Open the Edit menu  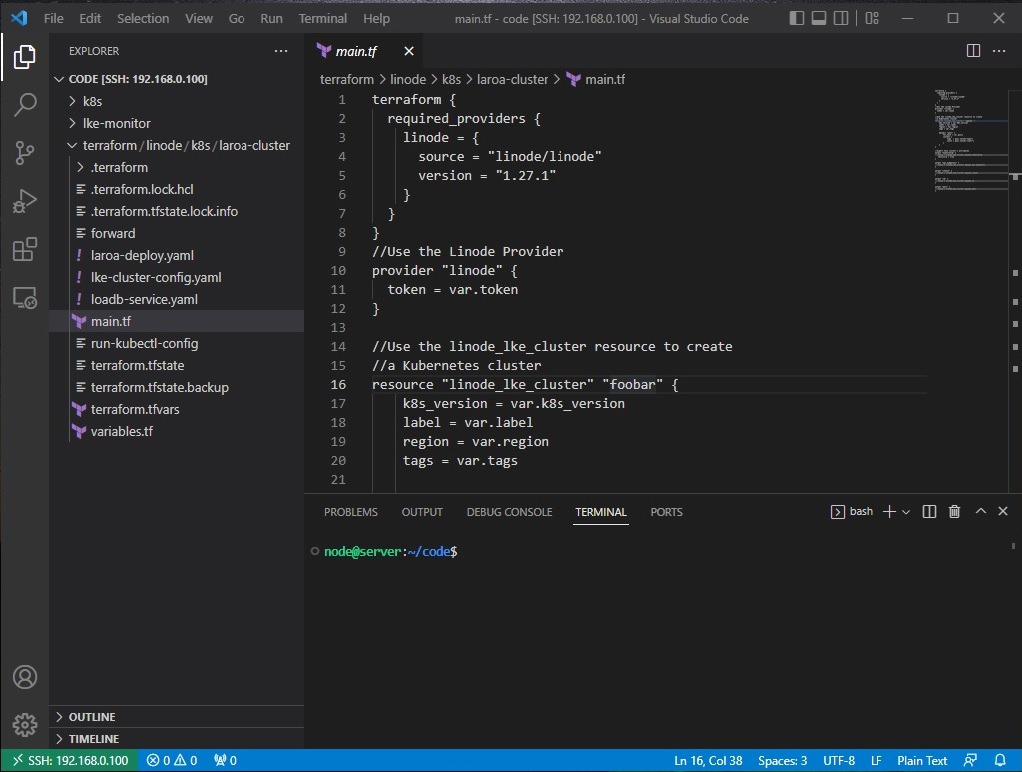(90, 18)
